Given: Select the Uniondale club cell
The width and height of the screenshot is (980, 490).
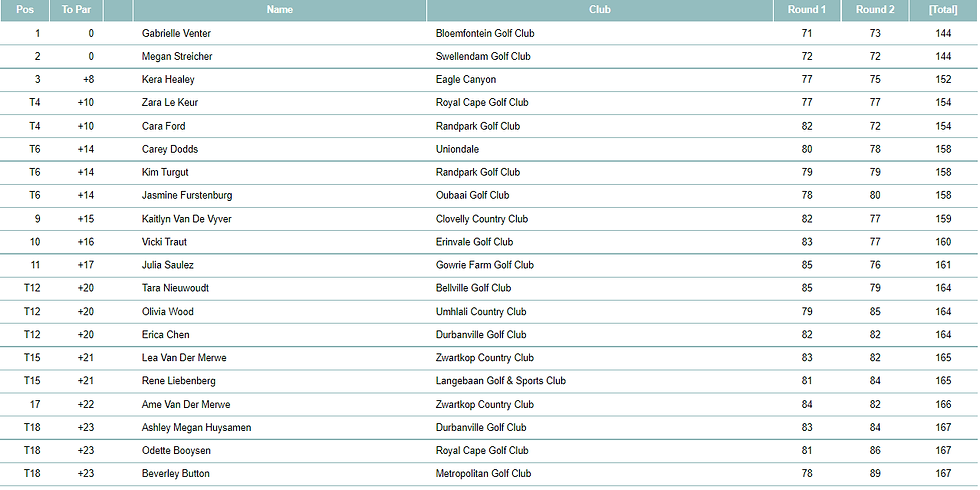Looking at the screenshot, I should (457, 149).
